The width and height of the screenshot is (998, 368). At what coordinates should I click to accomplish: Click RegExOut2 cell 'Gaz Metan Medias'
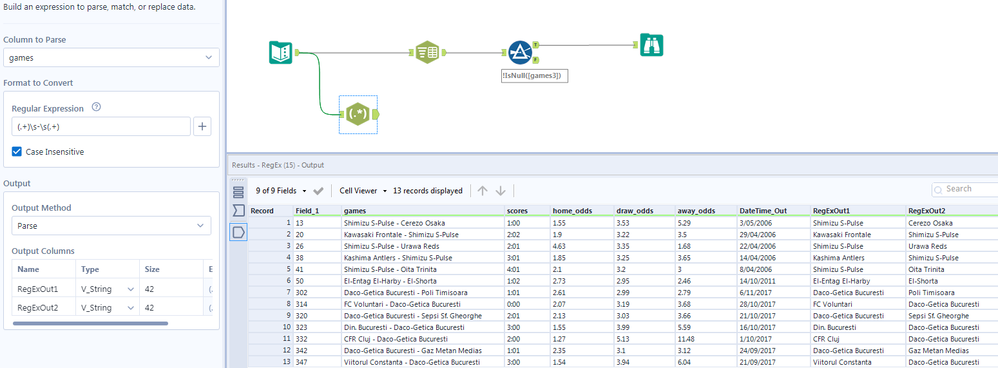click(951, 351)
